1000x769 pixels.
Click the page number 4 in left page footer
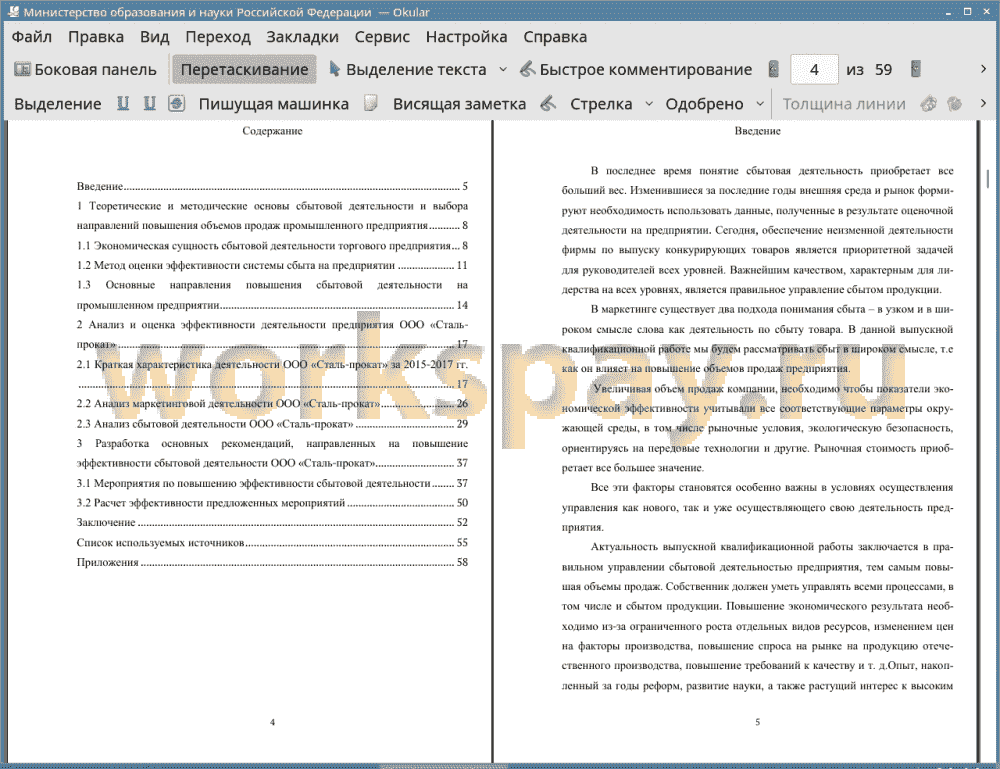pyautogui.click(x=272, y=722)
